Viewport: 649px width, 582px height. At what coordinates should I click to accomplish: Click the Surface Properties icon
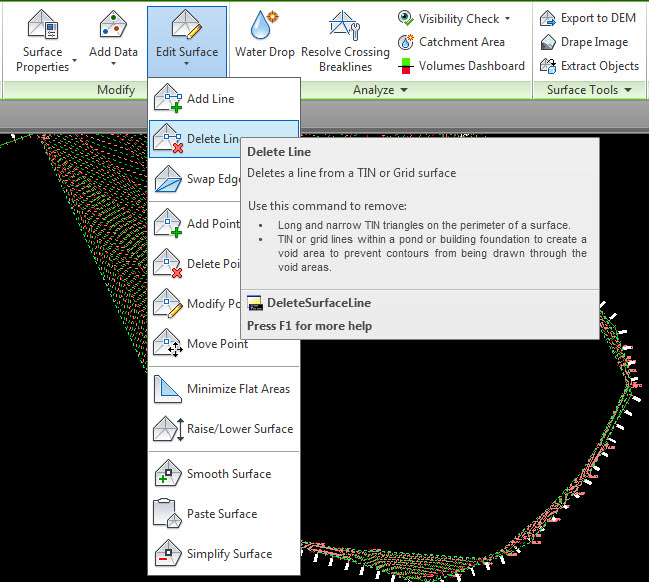[x=43, y=25]
